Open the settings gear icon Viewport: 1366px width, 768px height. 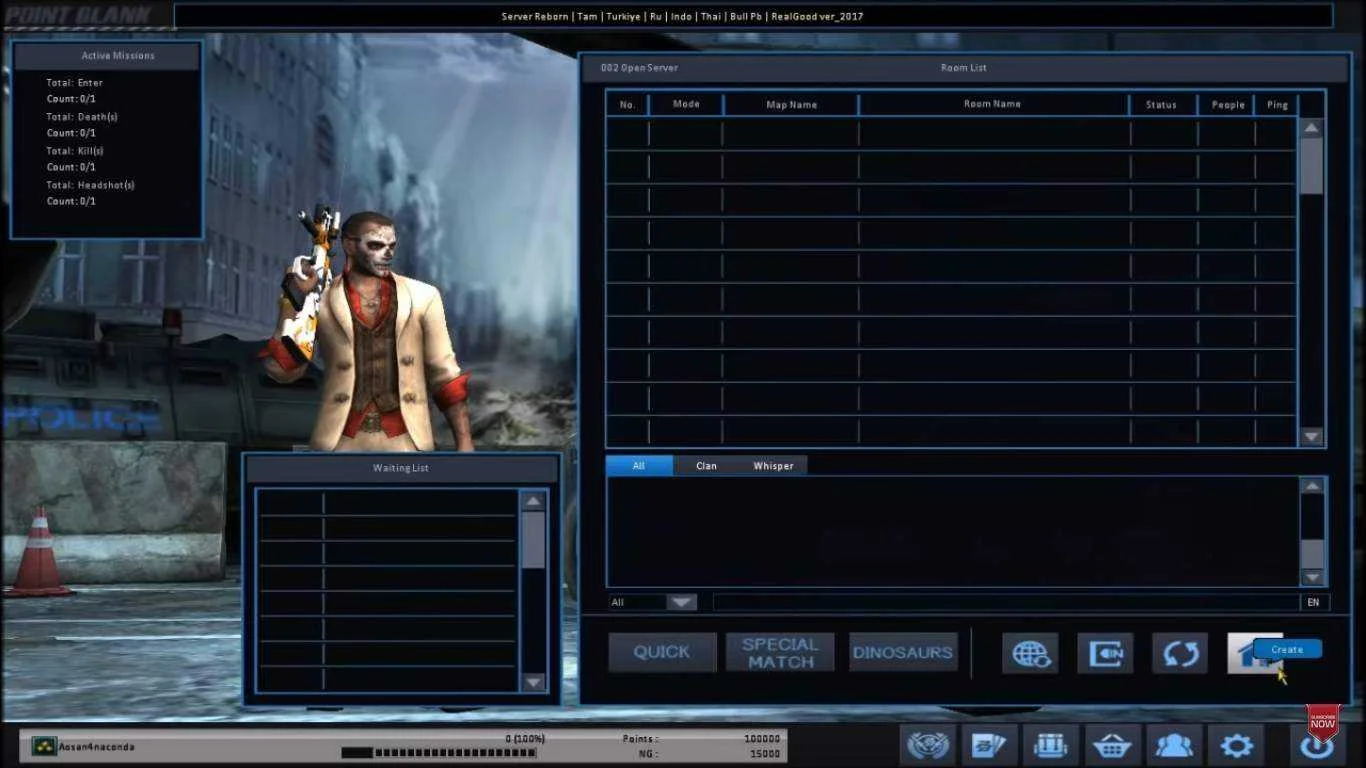coord(1236,745)
